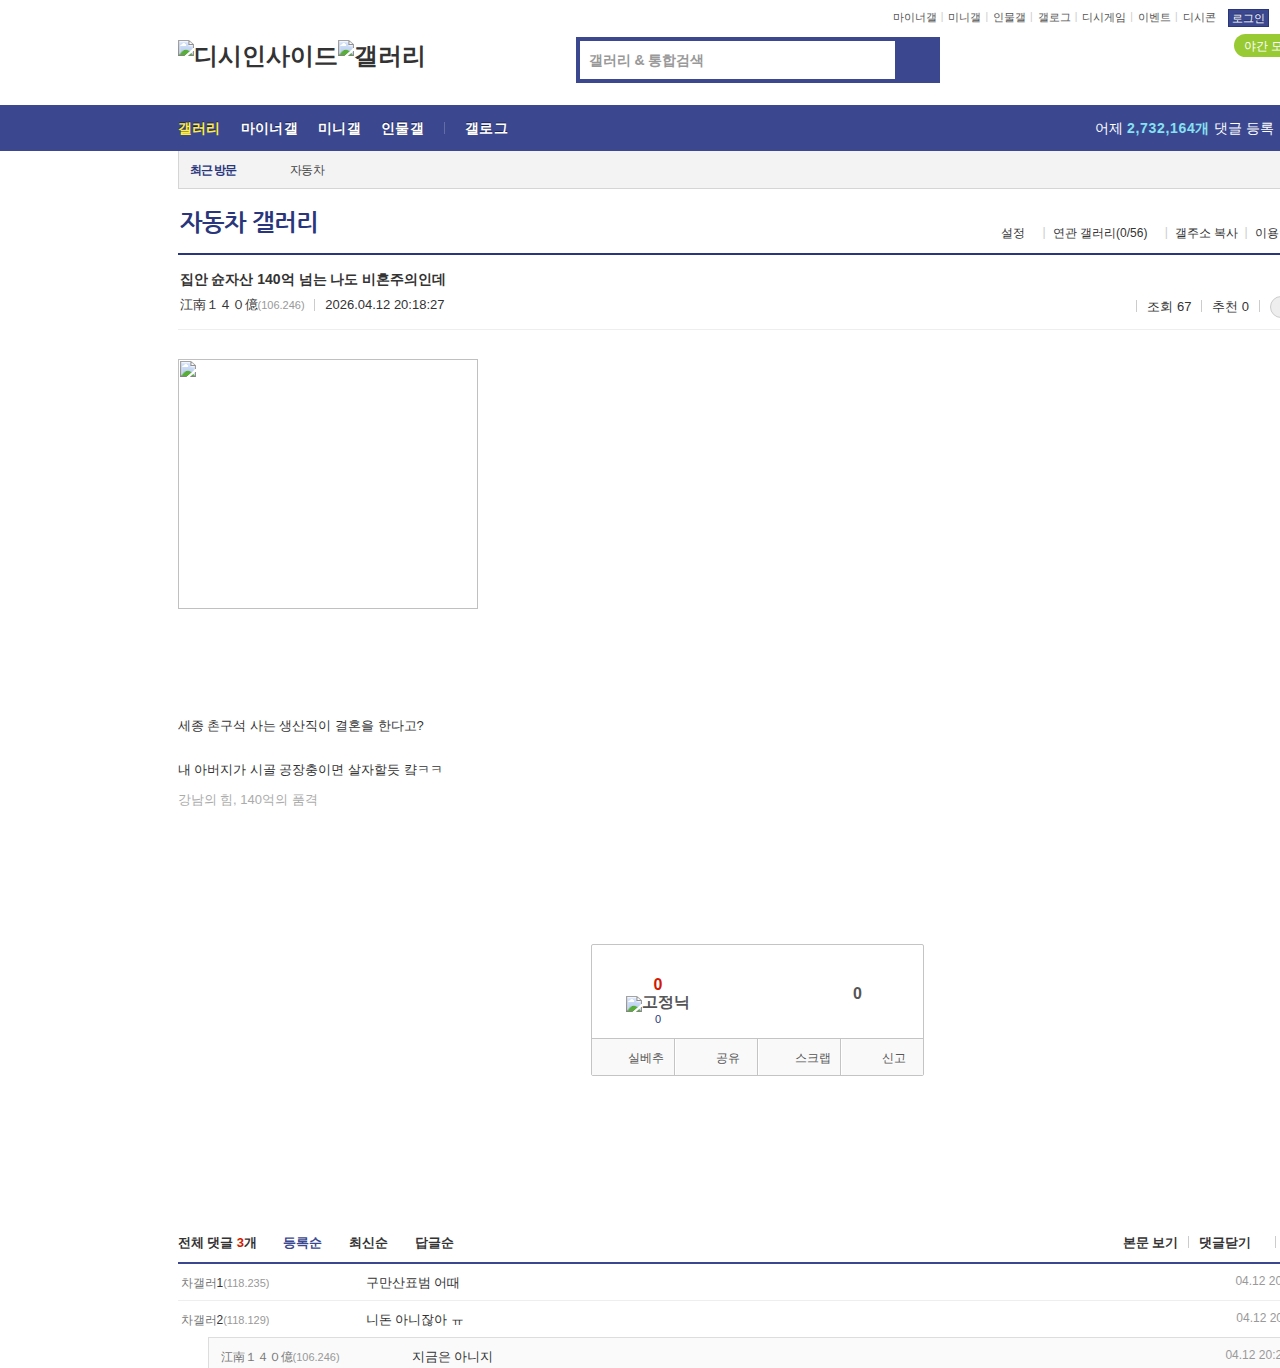Click the 로그인 button
Screen dimensions: 1280x1368
click(x=1248, y=18)
